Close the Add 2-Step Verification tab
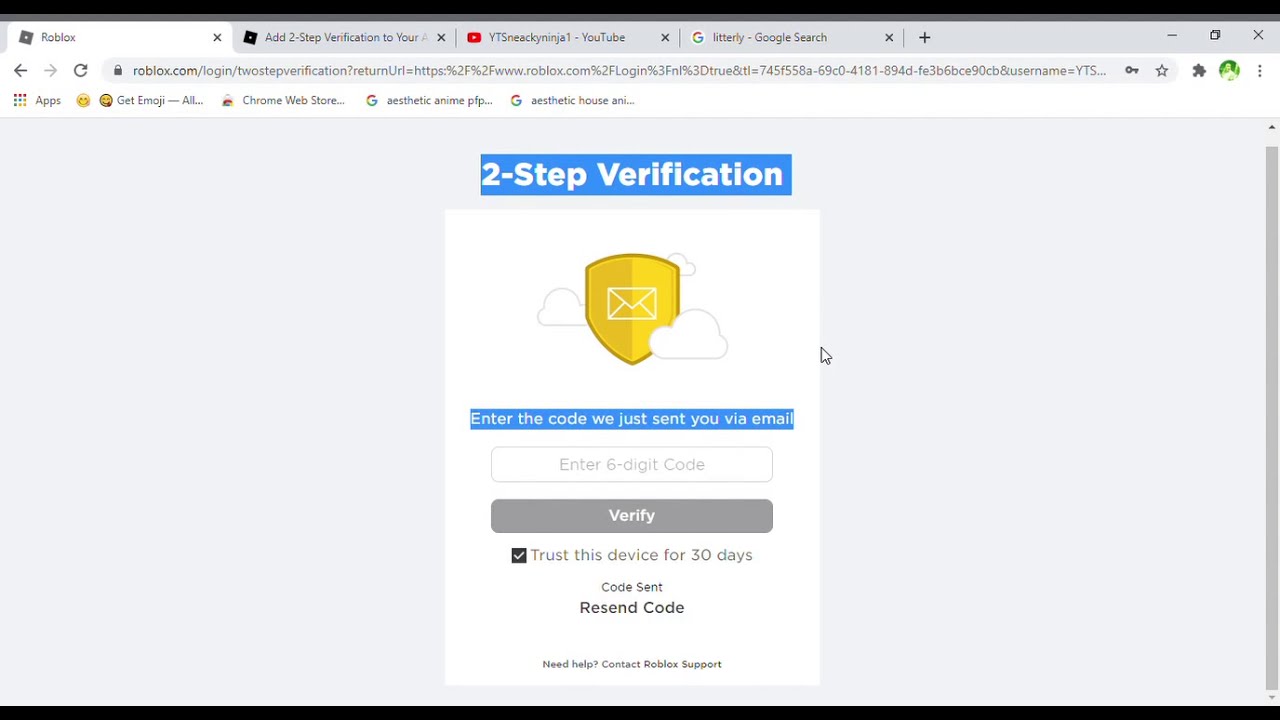1280x720 pixels. 441,38
